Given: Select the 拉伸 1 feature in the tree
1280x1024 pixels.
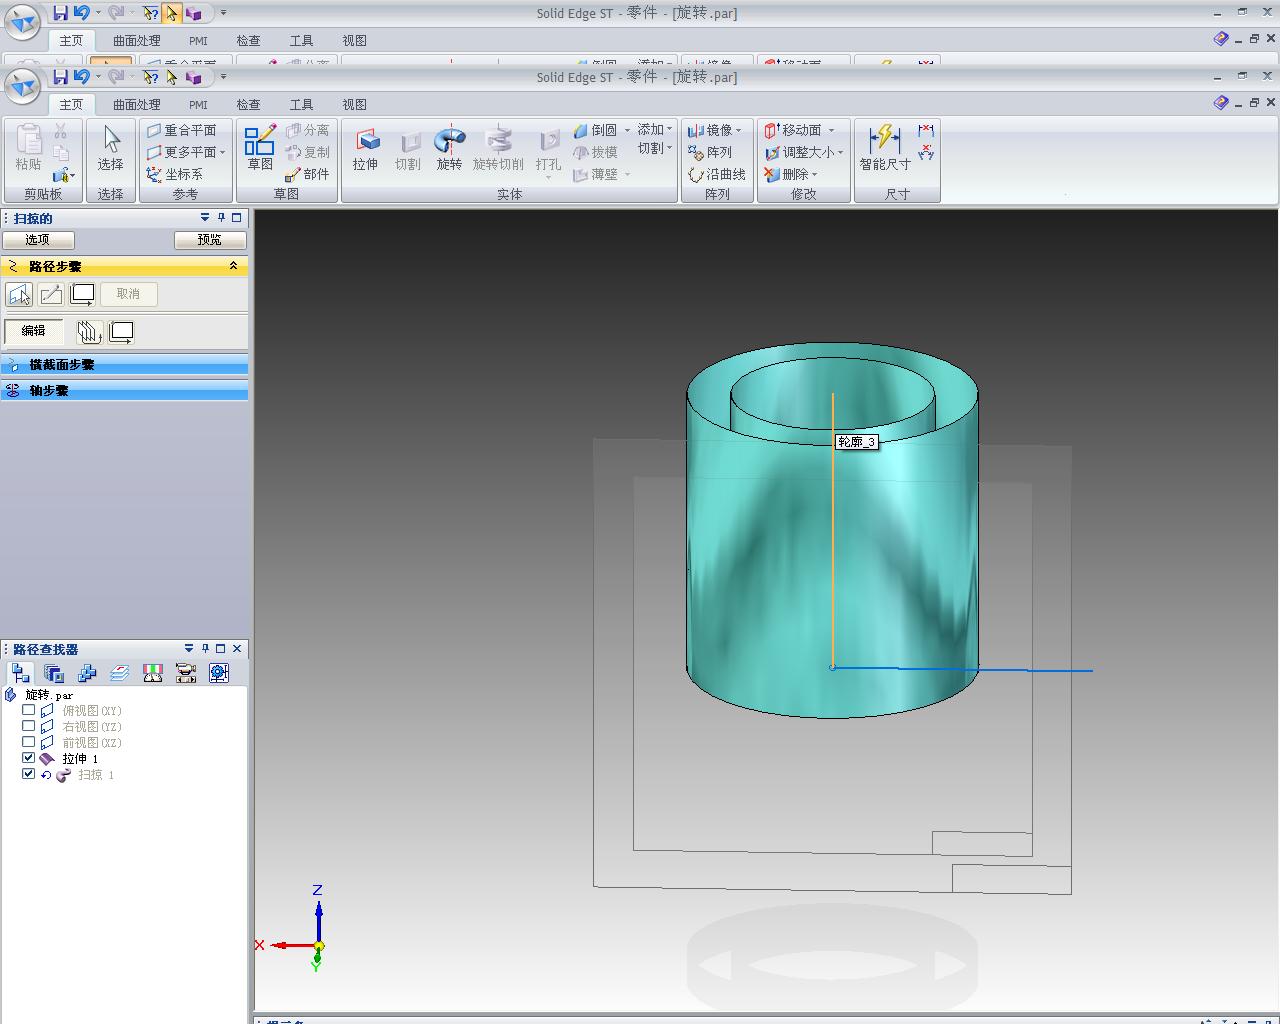Looking at the screenshot, I should 80,759.
